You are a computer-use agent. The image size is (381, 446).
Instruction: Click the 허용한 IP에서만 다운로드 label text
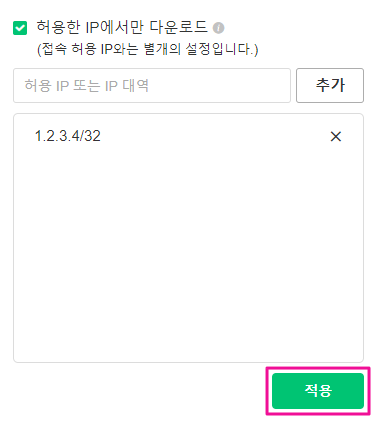tap(122, 27)
